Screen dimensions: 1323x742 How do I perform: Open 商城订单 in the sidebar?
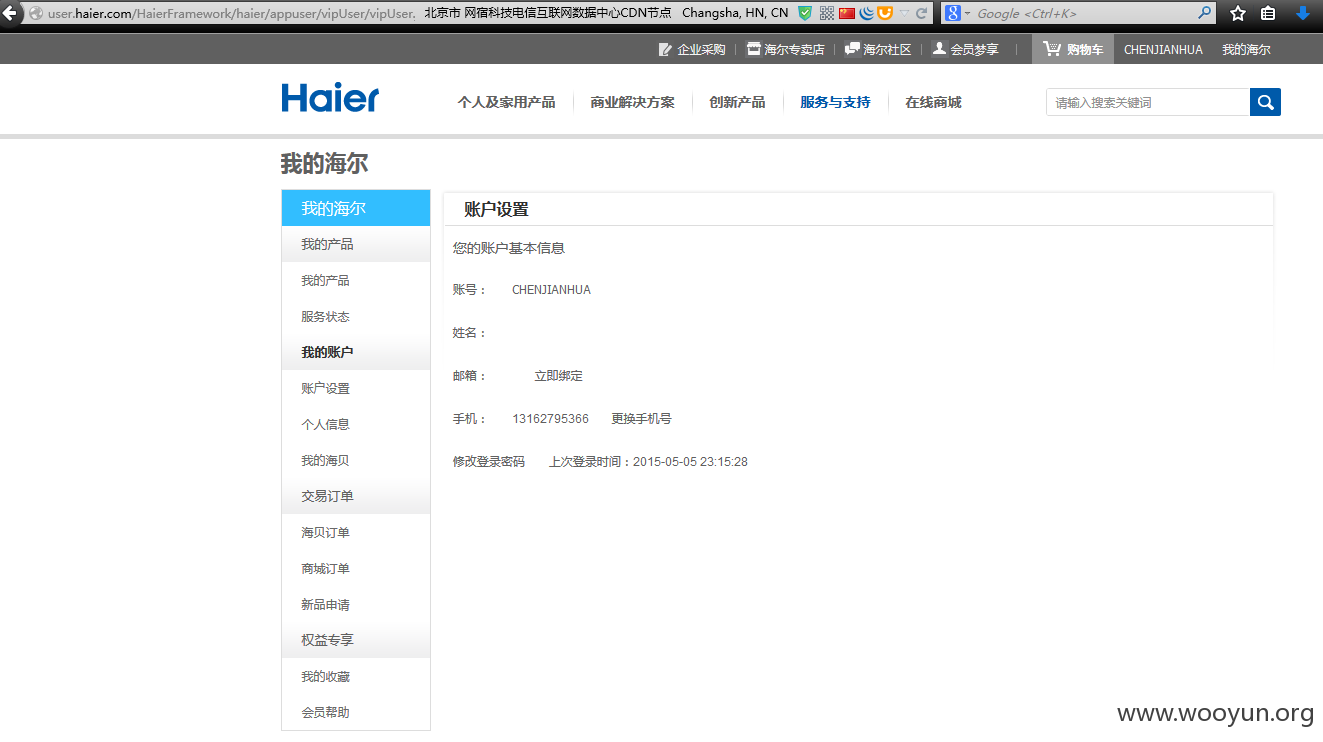(x=325, y=568)
